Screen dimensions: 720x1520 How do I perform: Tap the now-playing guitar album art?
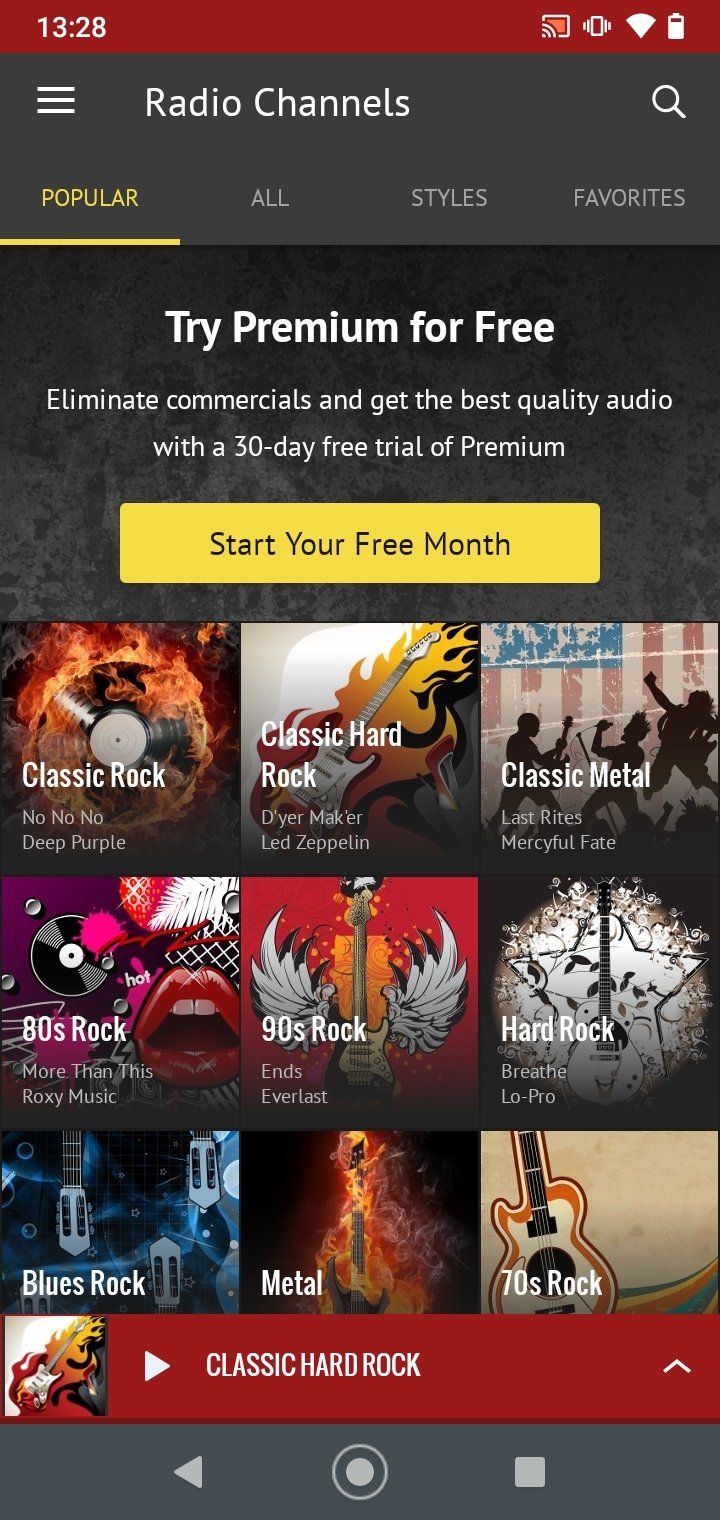click(56, 1366)
